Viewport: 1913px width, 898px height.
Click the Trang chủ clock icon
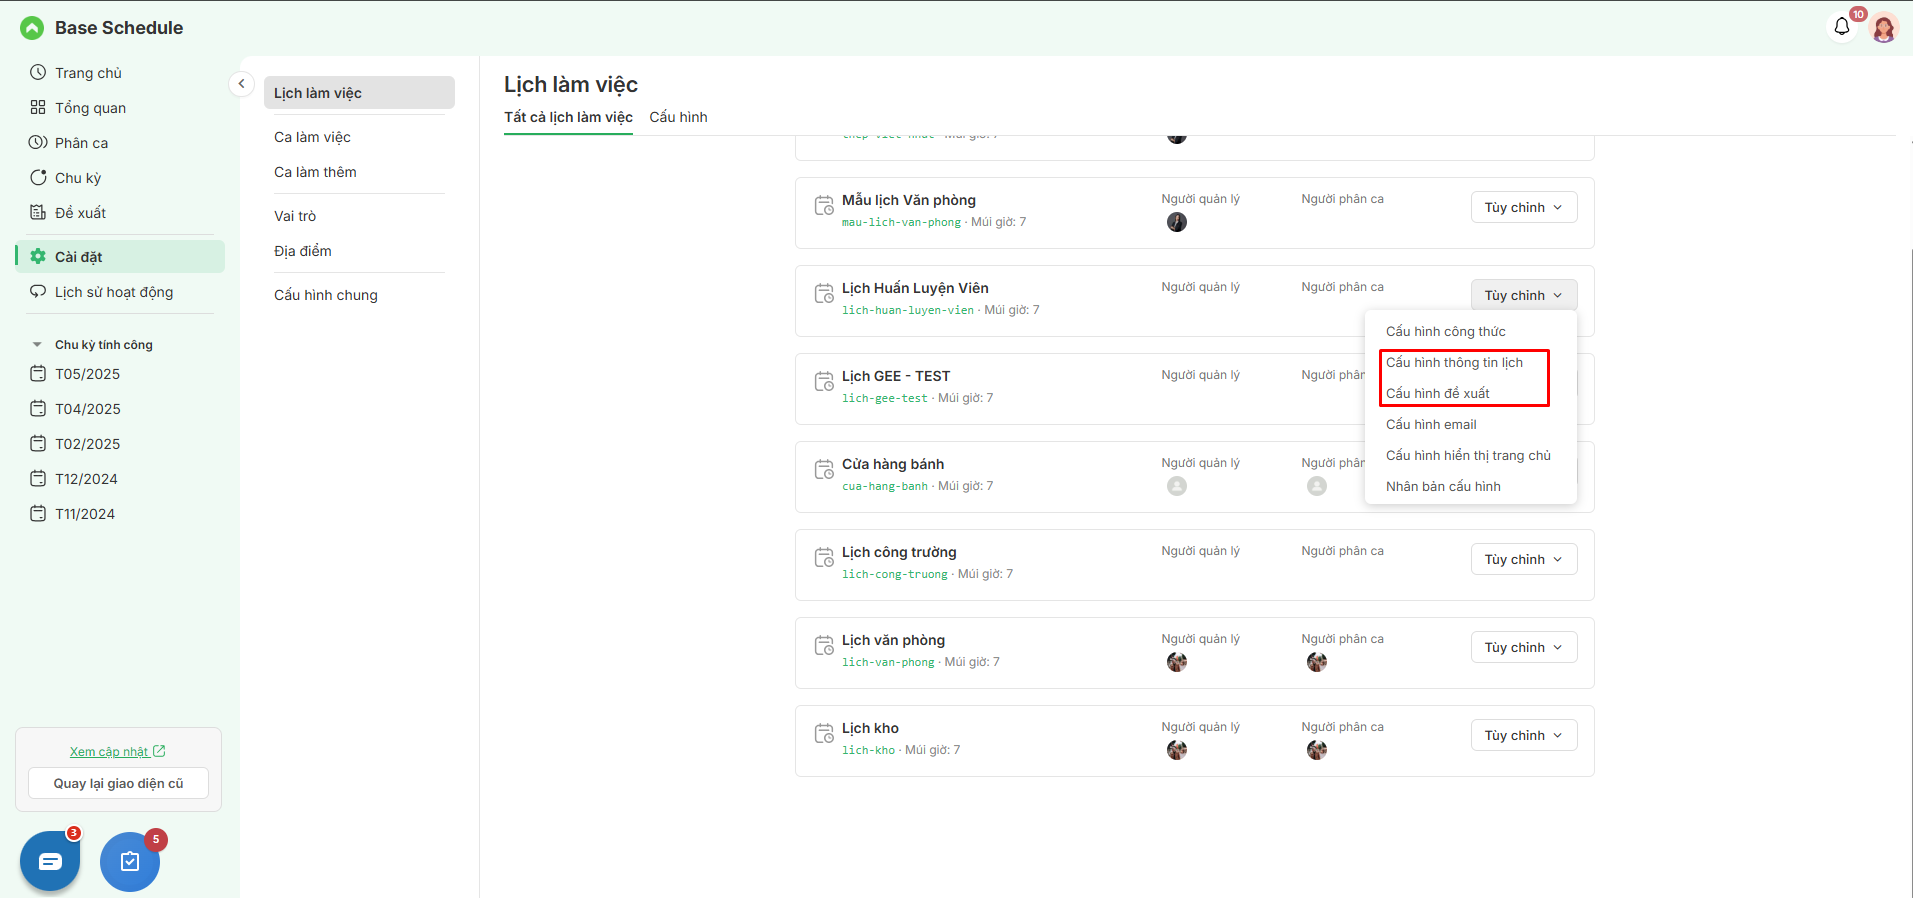38,72
